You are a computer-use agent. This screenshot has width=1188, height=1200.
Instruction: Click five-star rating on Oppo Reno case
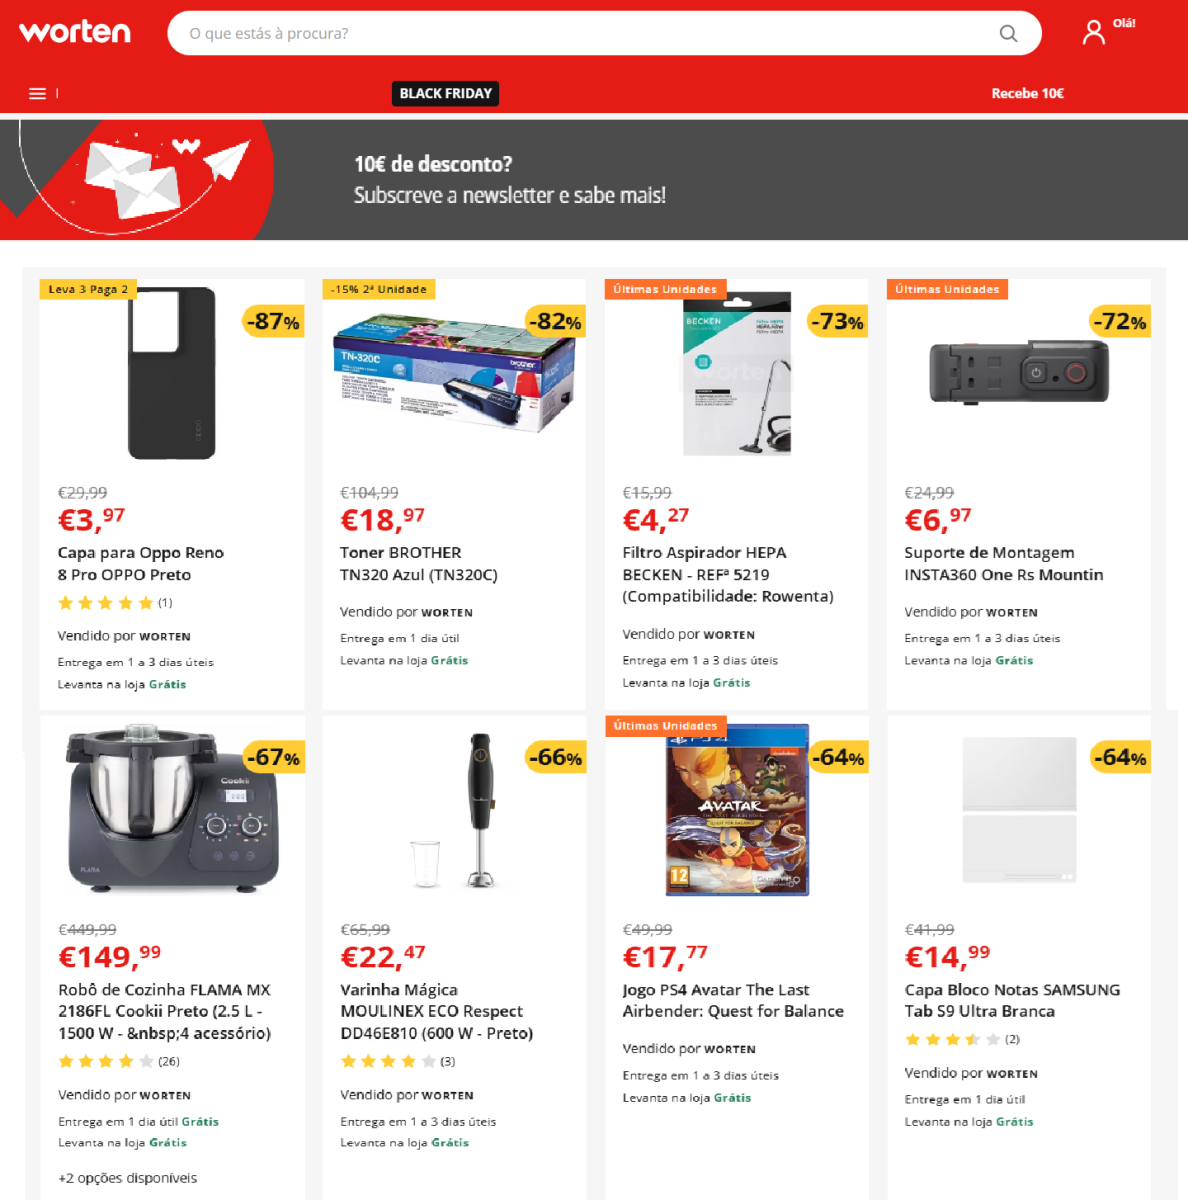point(106,602)
